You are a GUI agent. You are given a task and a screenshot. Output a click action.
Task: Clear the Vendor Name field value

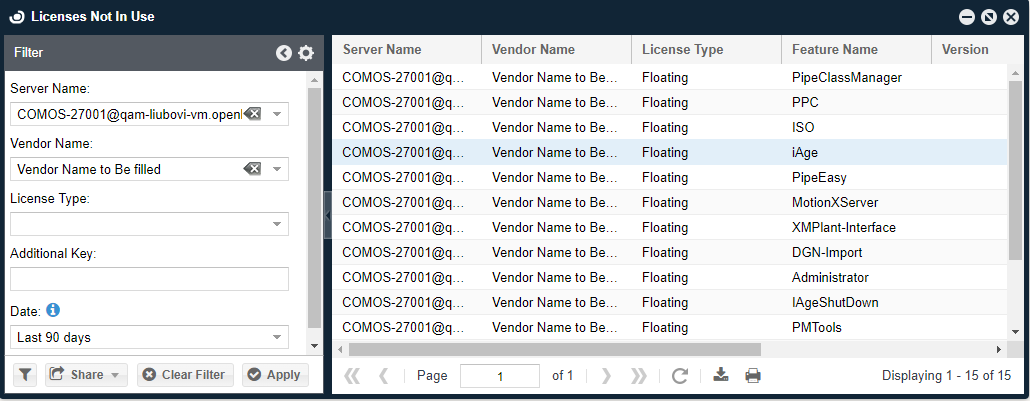(x=253, y=169)
